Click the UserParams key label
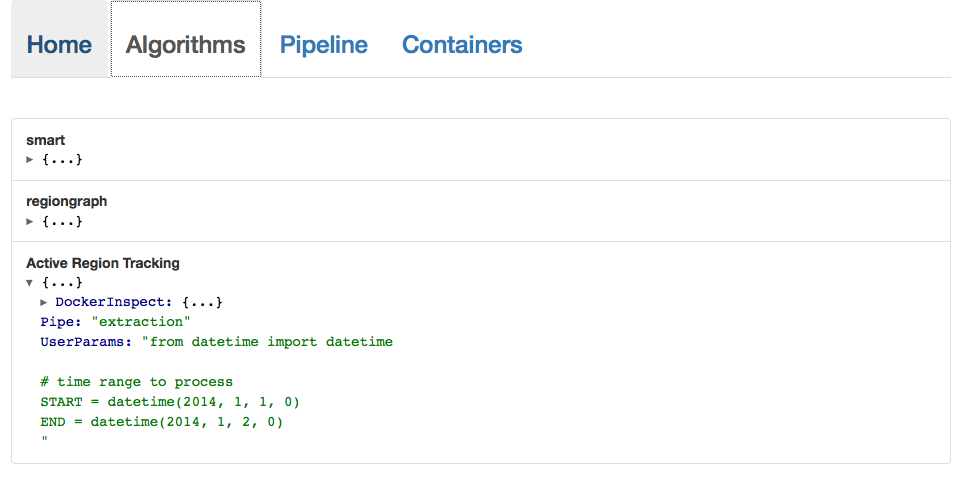The image size is (972, 490). tap(84, 342)
